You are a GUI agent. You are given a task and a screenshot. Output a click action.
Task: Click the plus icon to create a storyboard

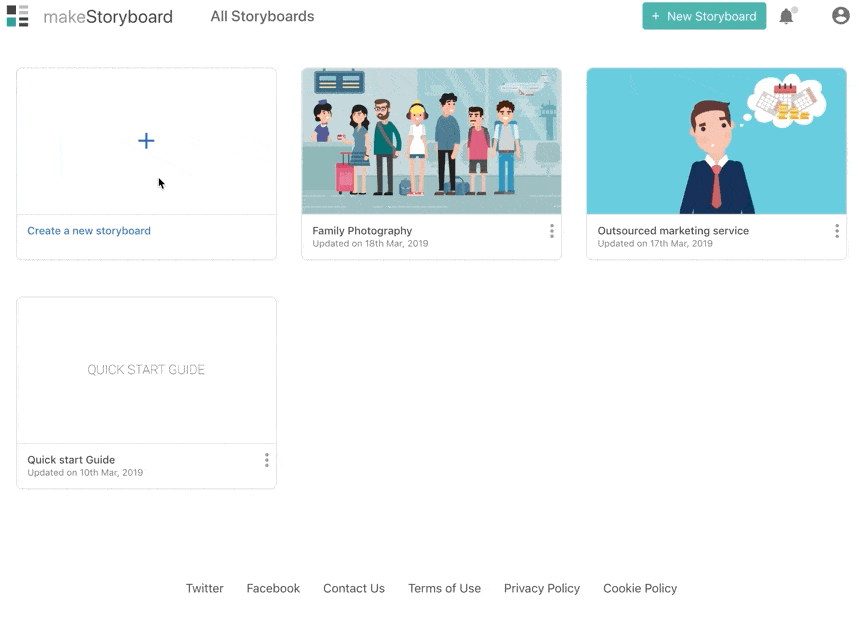tap(146, 141)
